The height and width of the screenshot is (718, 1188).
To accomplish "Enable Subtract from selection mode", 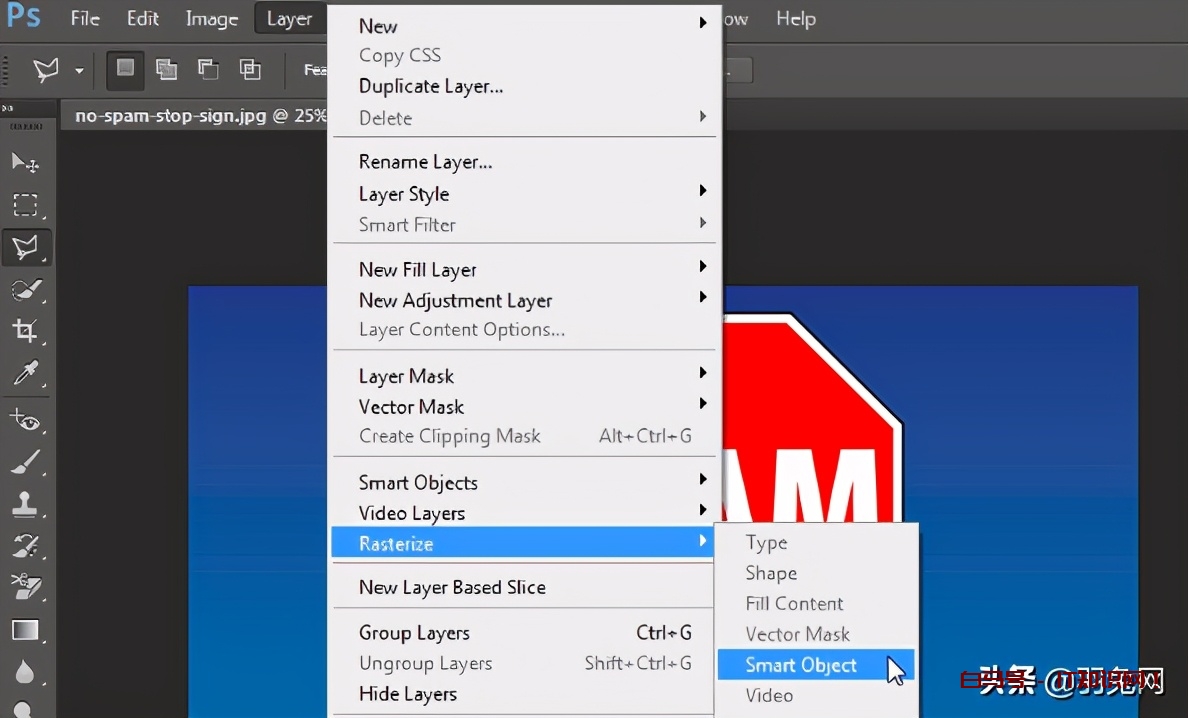I will 208,69.
